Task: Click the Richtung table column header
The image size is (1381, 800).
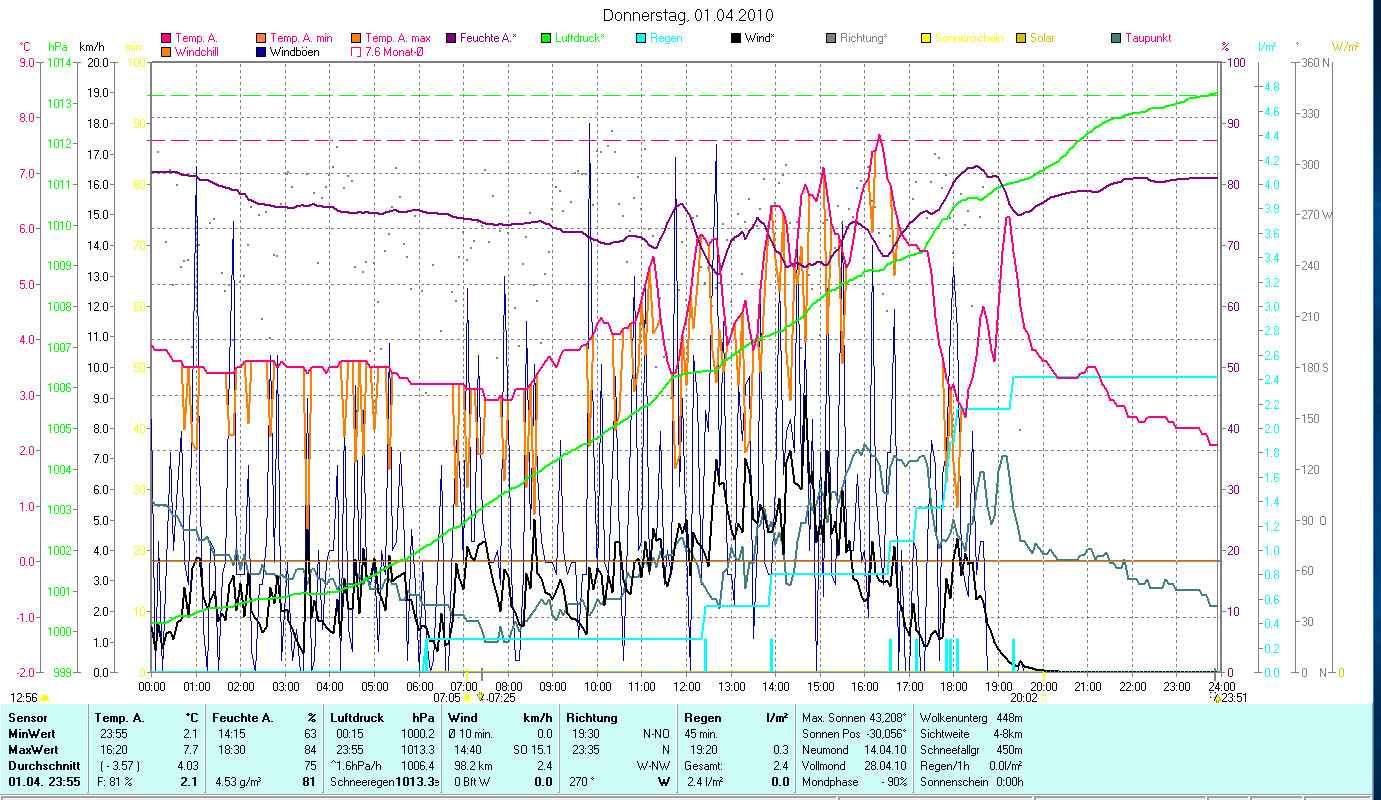Action: [592, 718]
